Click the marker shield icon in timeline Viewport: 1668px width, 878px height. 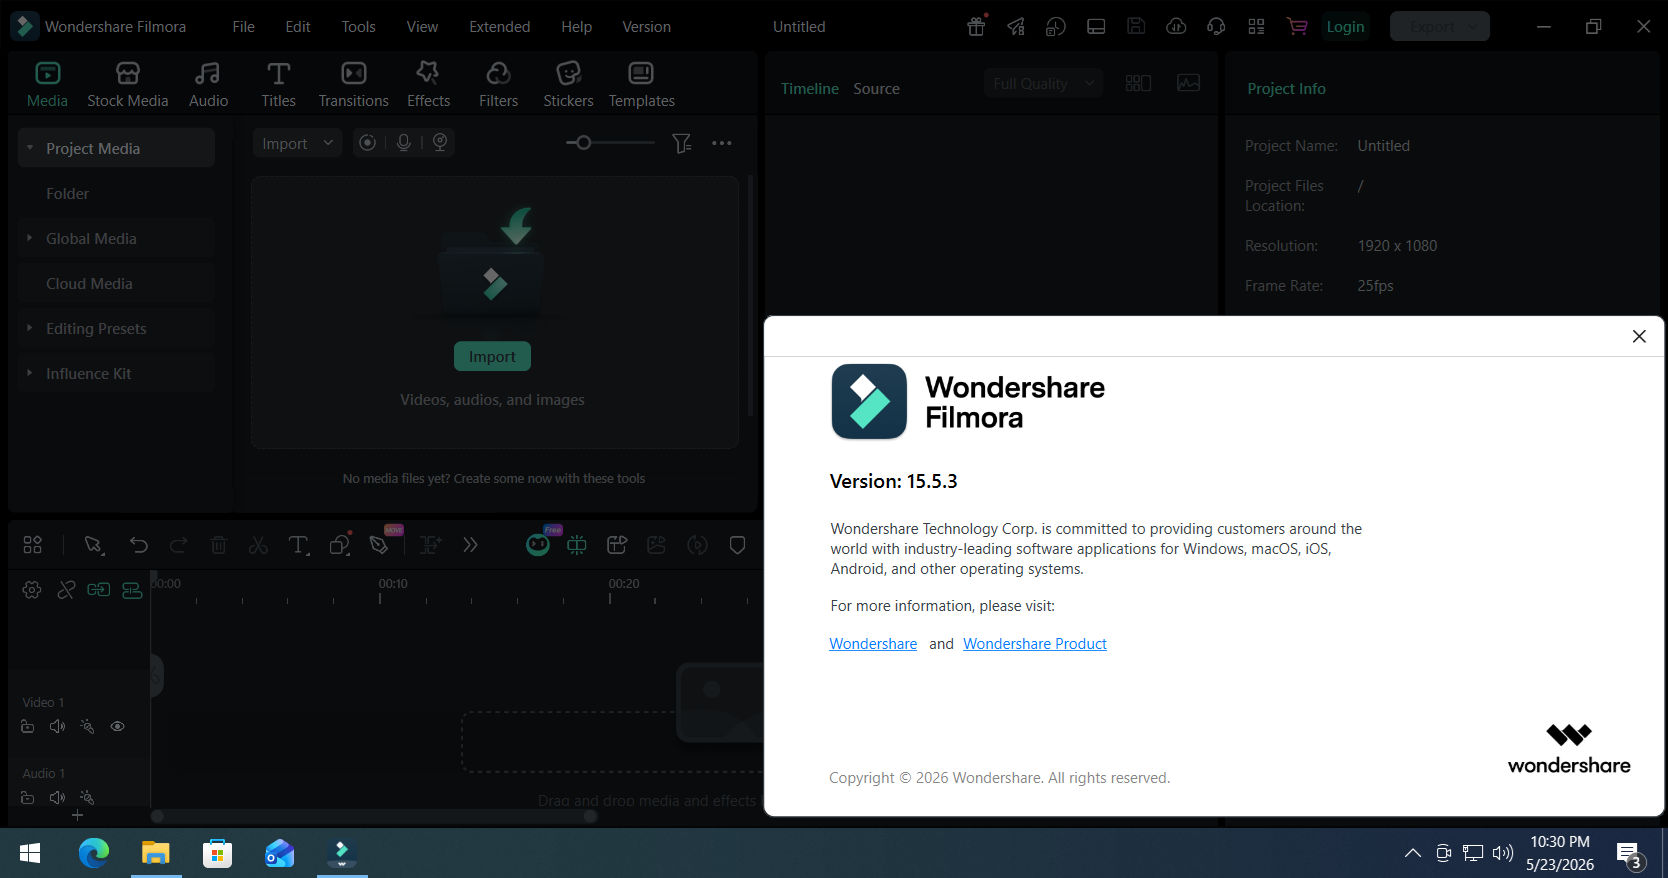click(x=737, y=545)
